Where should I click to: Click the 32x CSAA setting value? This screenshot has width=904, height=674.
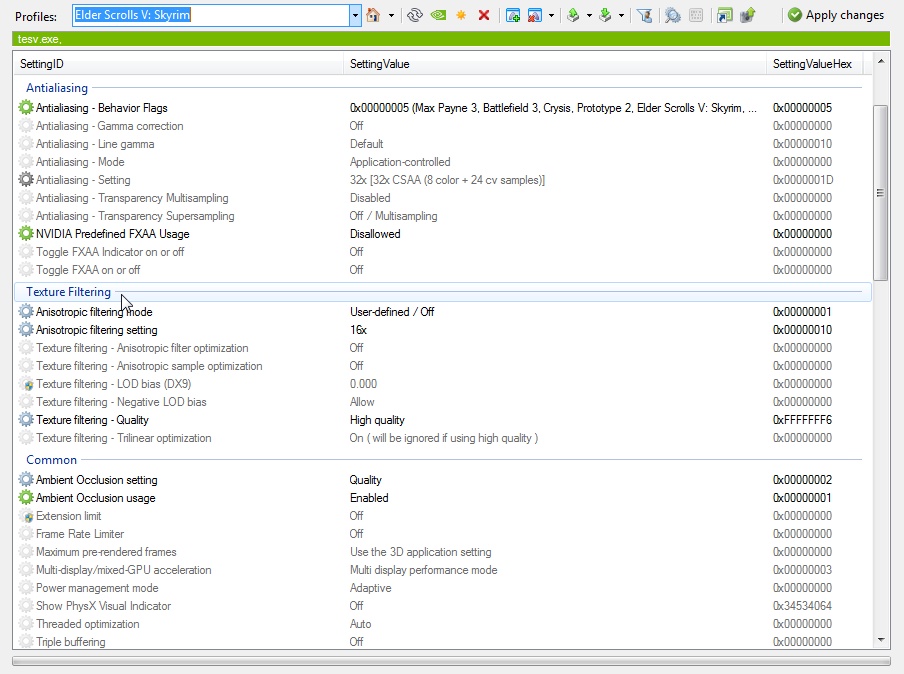[447, 180]
